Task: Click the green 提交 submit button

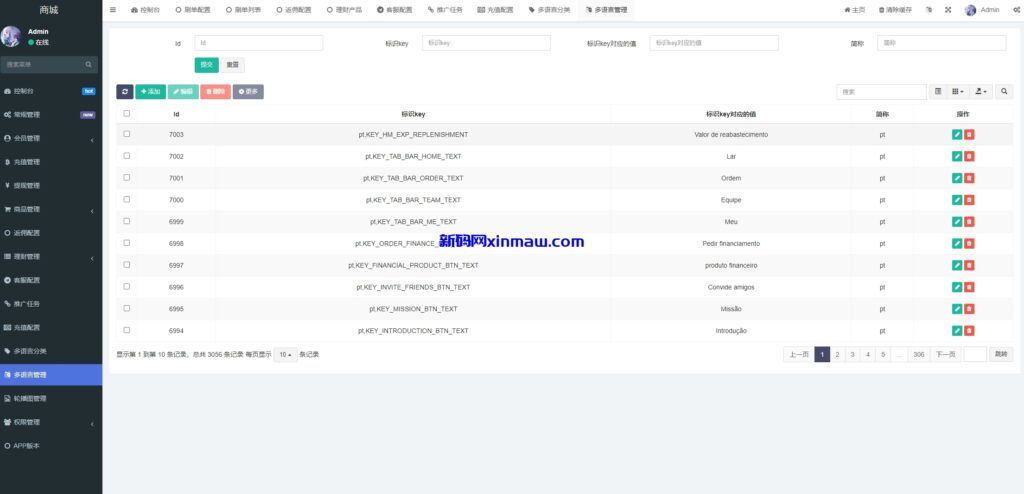Action: [206, 65]
